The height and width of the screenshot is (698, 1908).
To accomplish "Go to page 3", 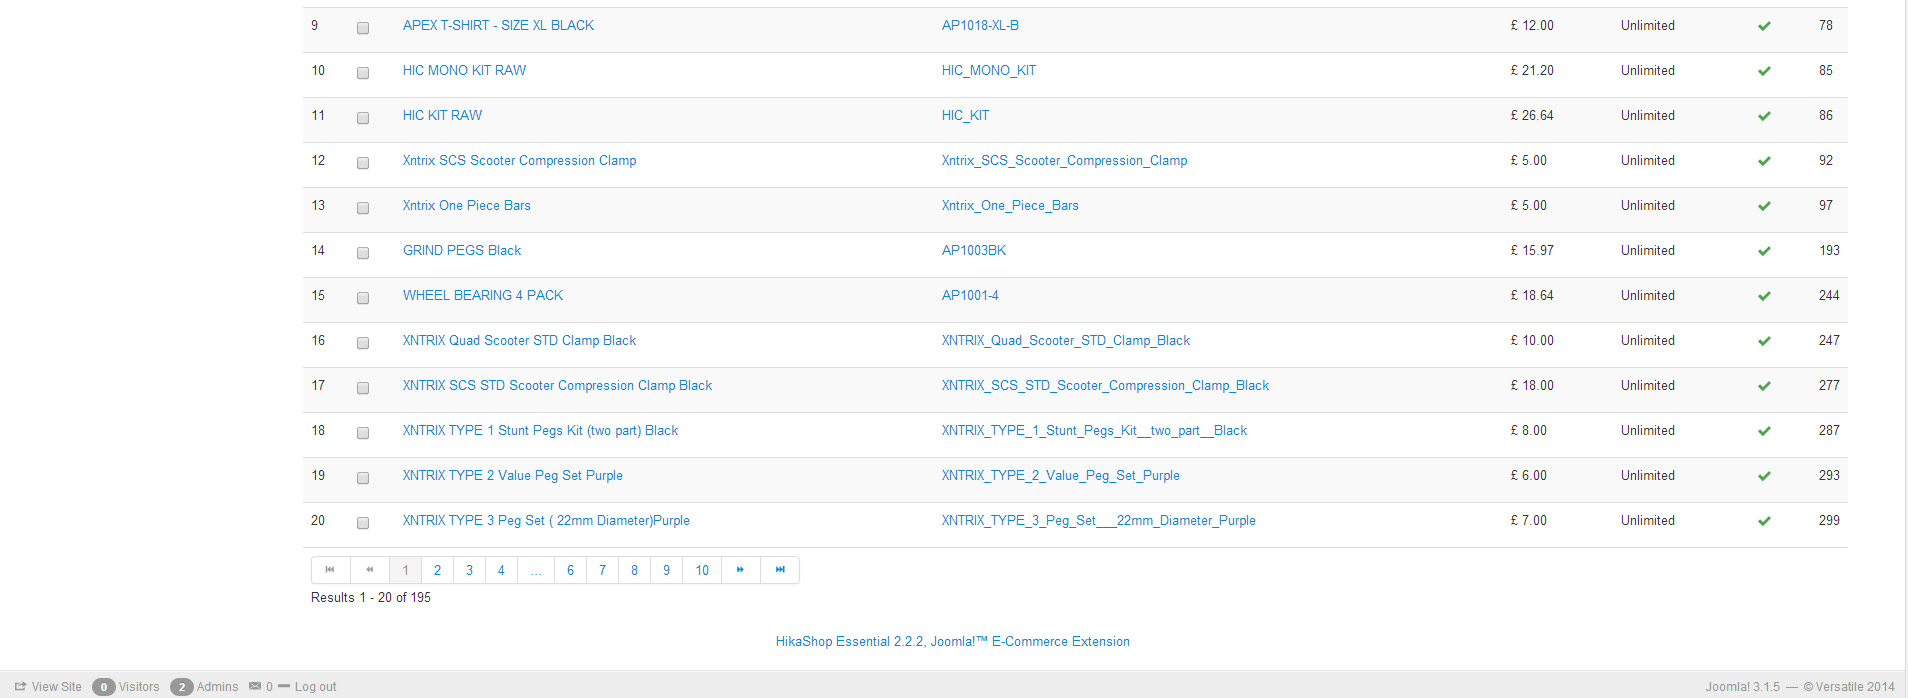I will coord(469,570).
